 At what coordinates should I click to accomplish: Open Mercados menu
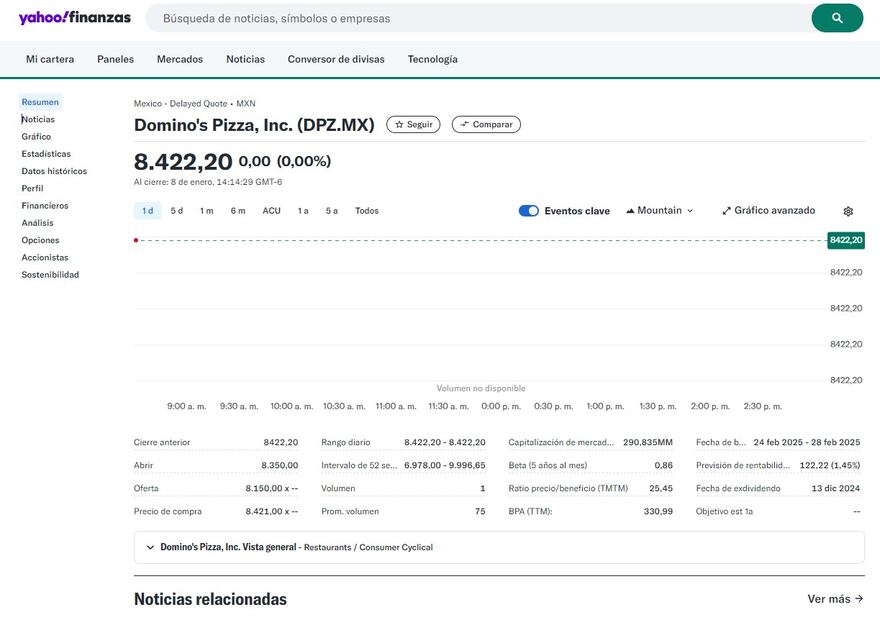click(x=180, y=59)
